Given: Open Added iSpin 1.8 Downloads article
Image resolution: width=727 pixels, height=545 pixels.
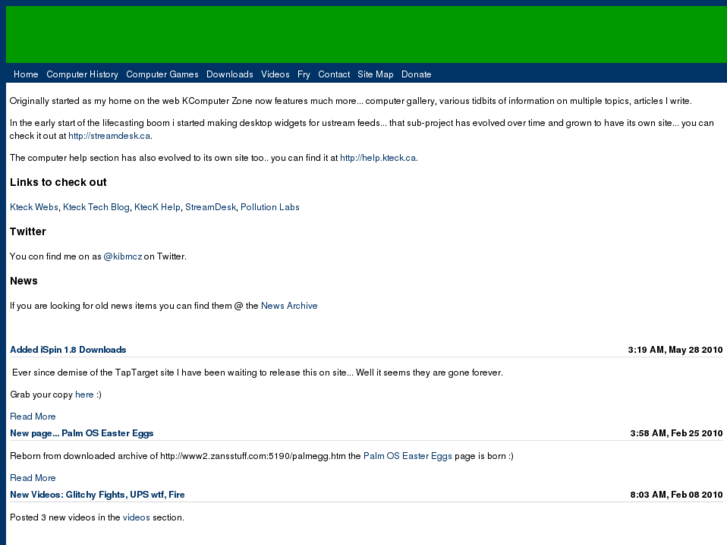Looking at the screenshot, I should click(68, 350).
